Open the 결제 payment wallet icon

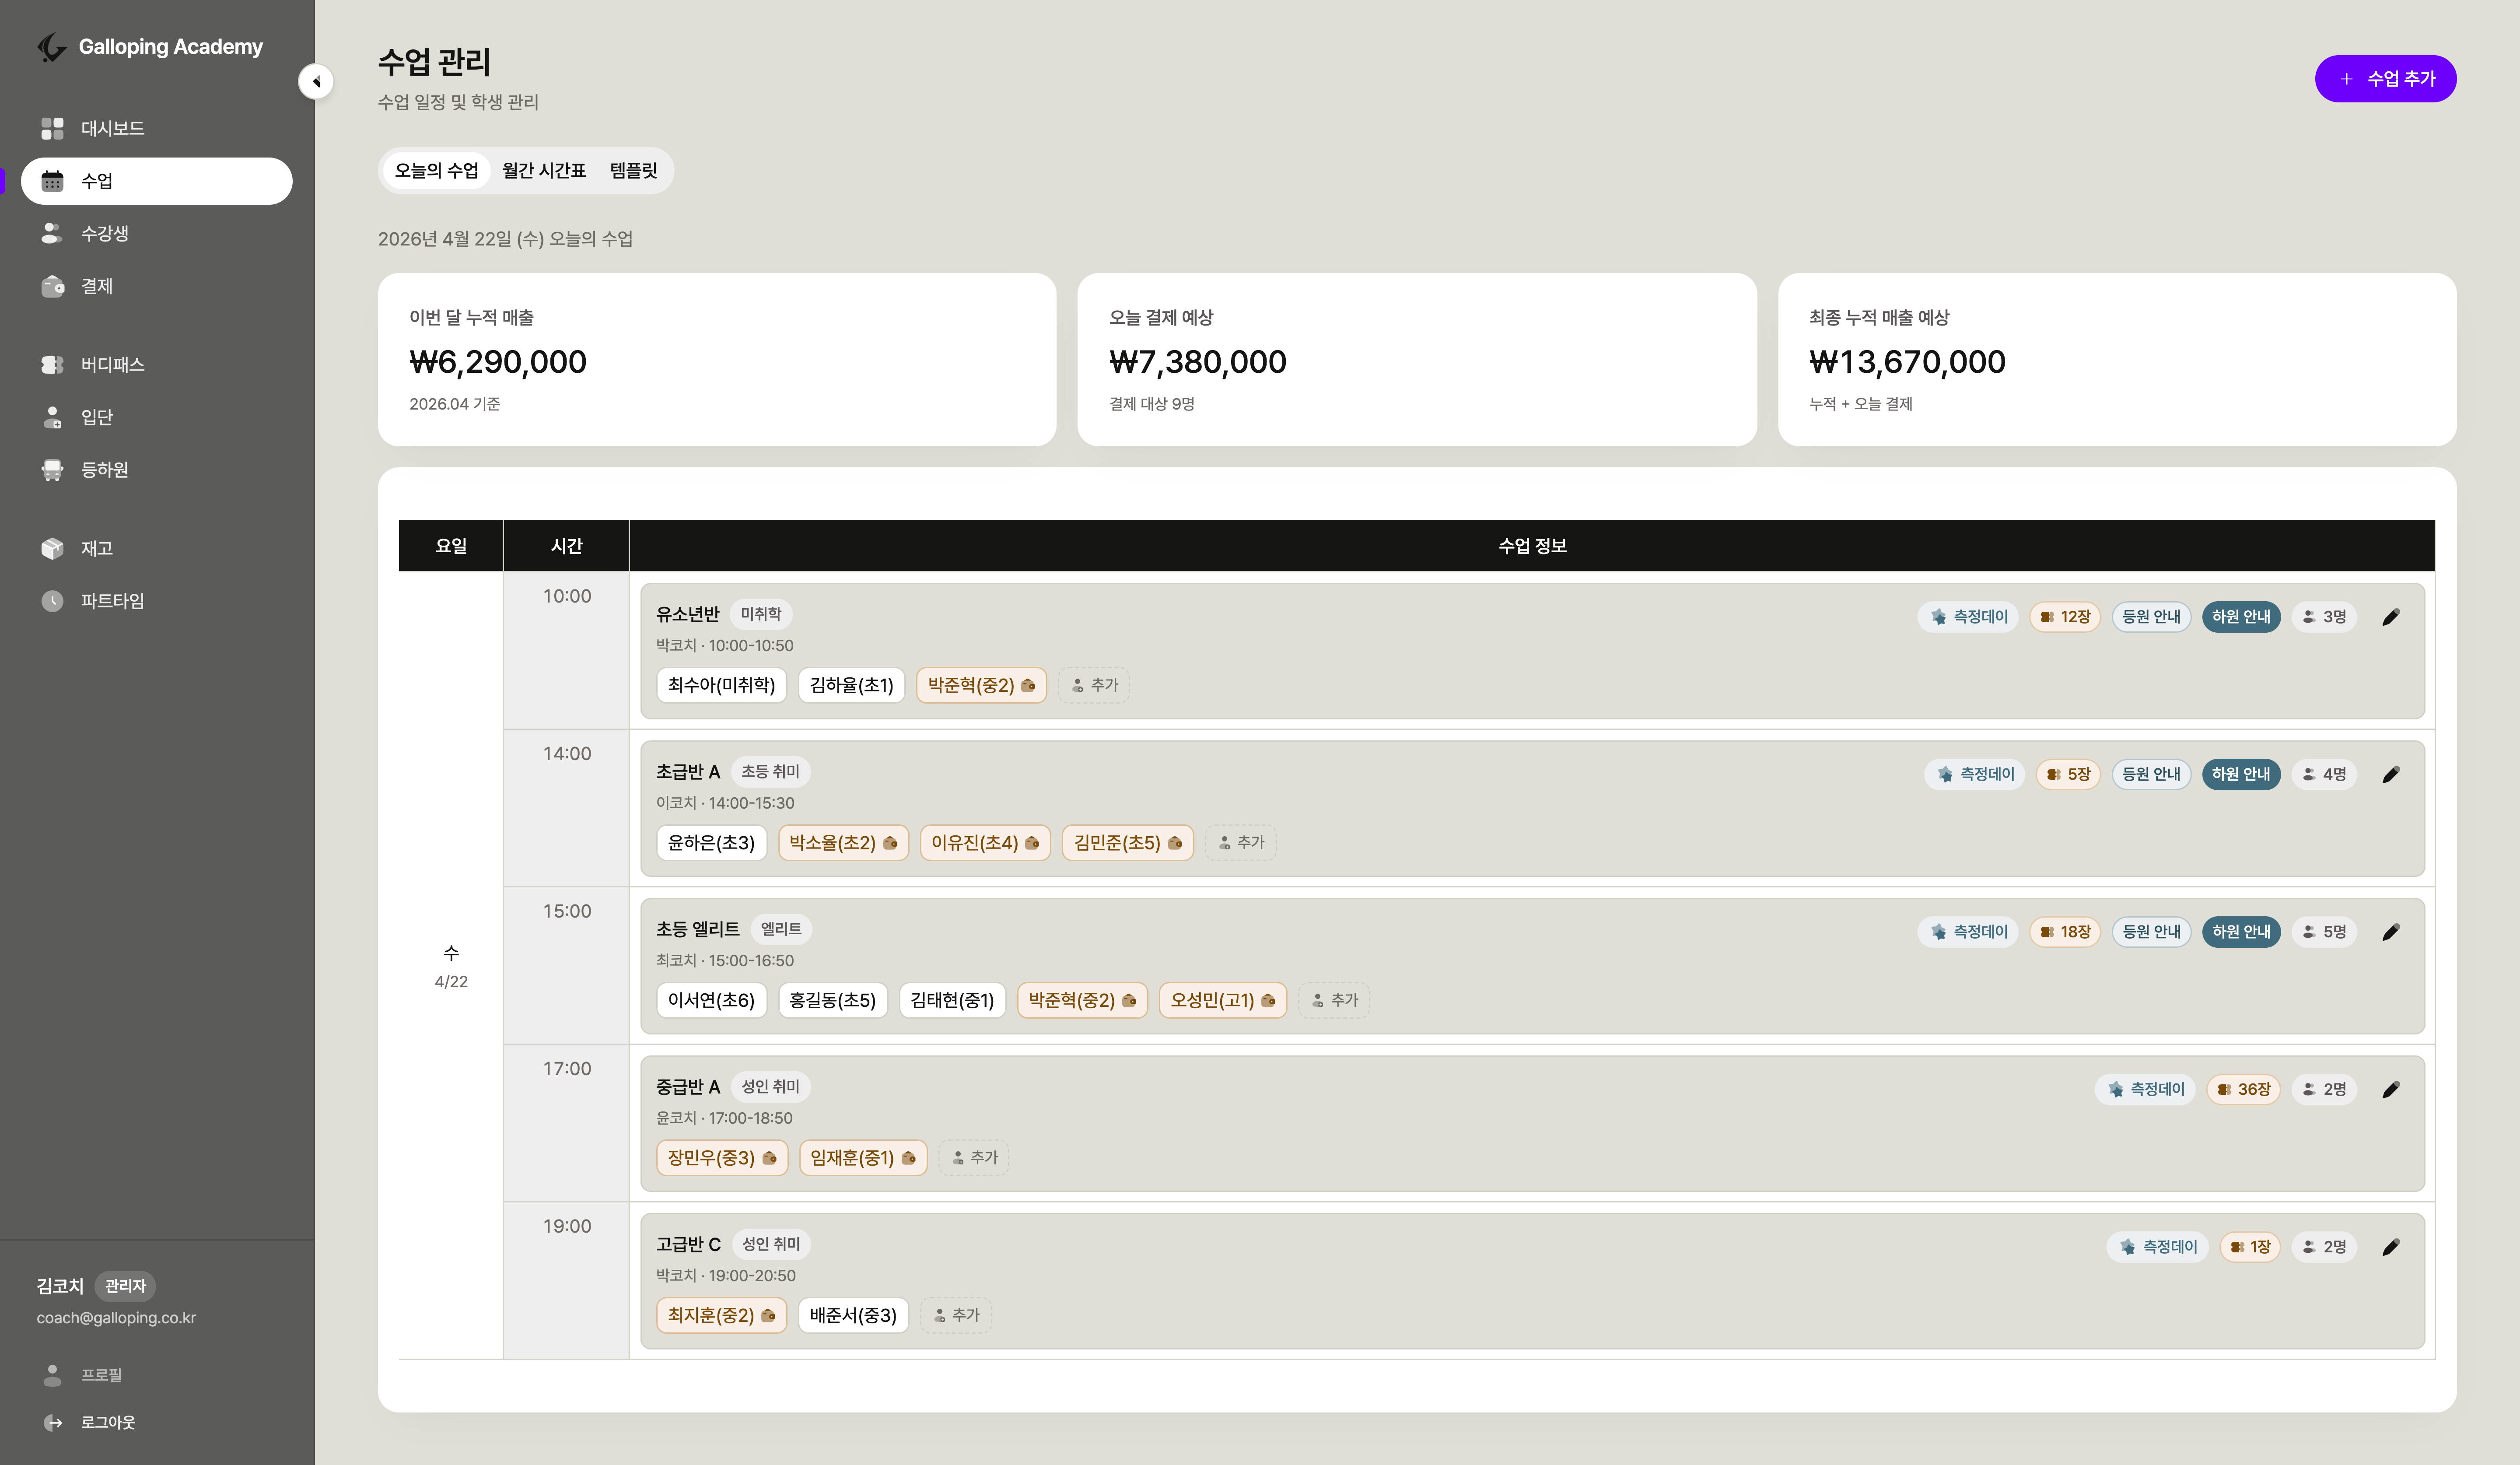(x=53, y=286)
